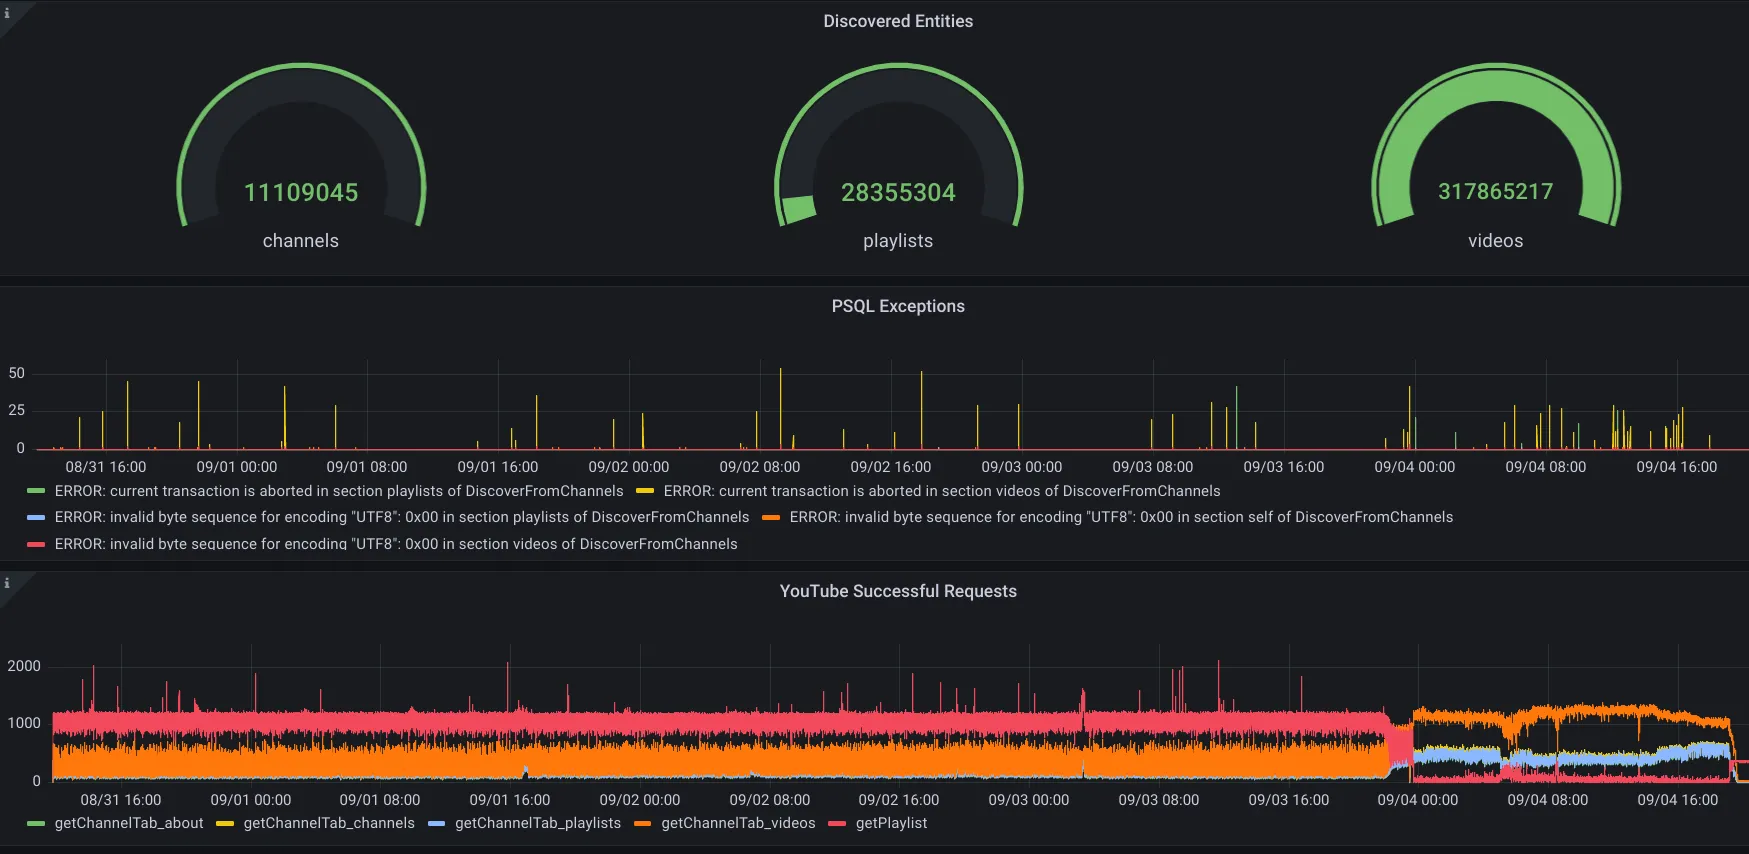Open info icon on Discovered Entities panel
The image size is (1749, 854).
click(x=7, y=13)
